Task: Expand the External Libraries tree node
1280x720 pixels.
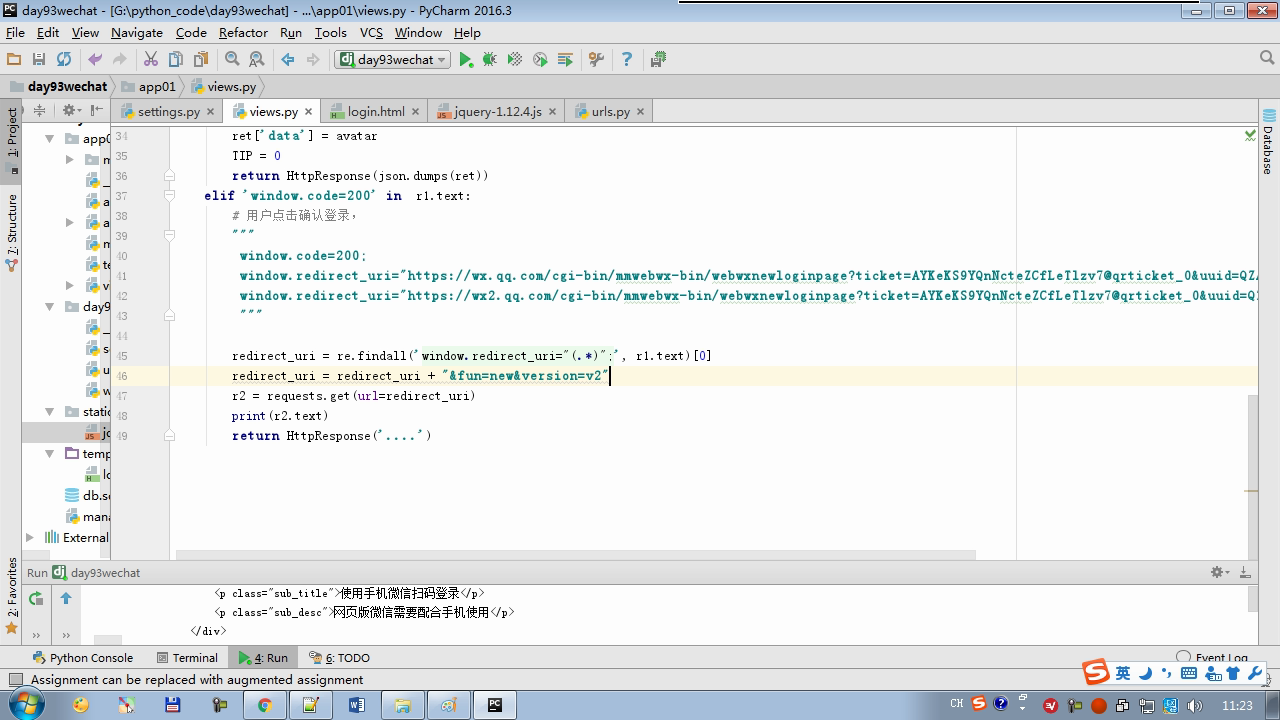Action: click(x=30, y=538)
